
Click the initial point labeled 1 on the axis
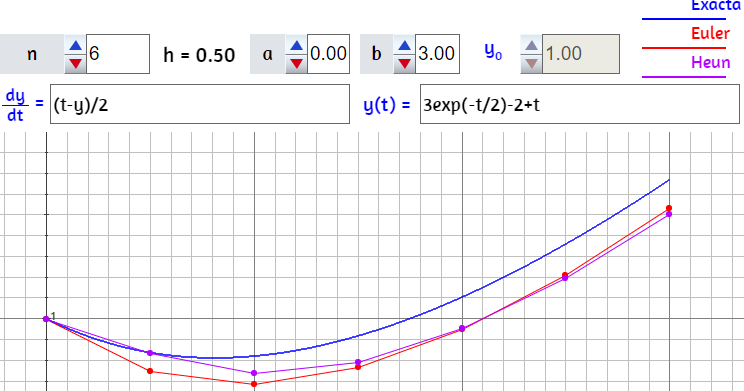coord(46,319)
